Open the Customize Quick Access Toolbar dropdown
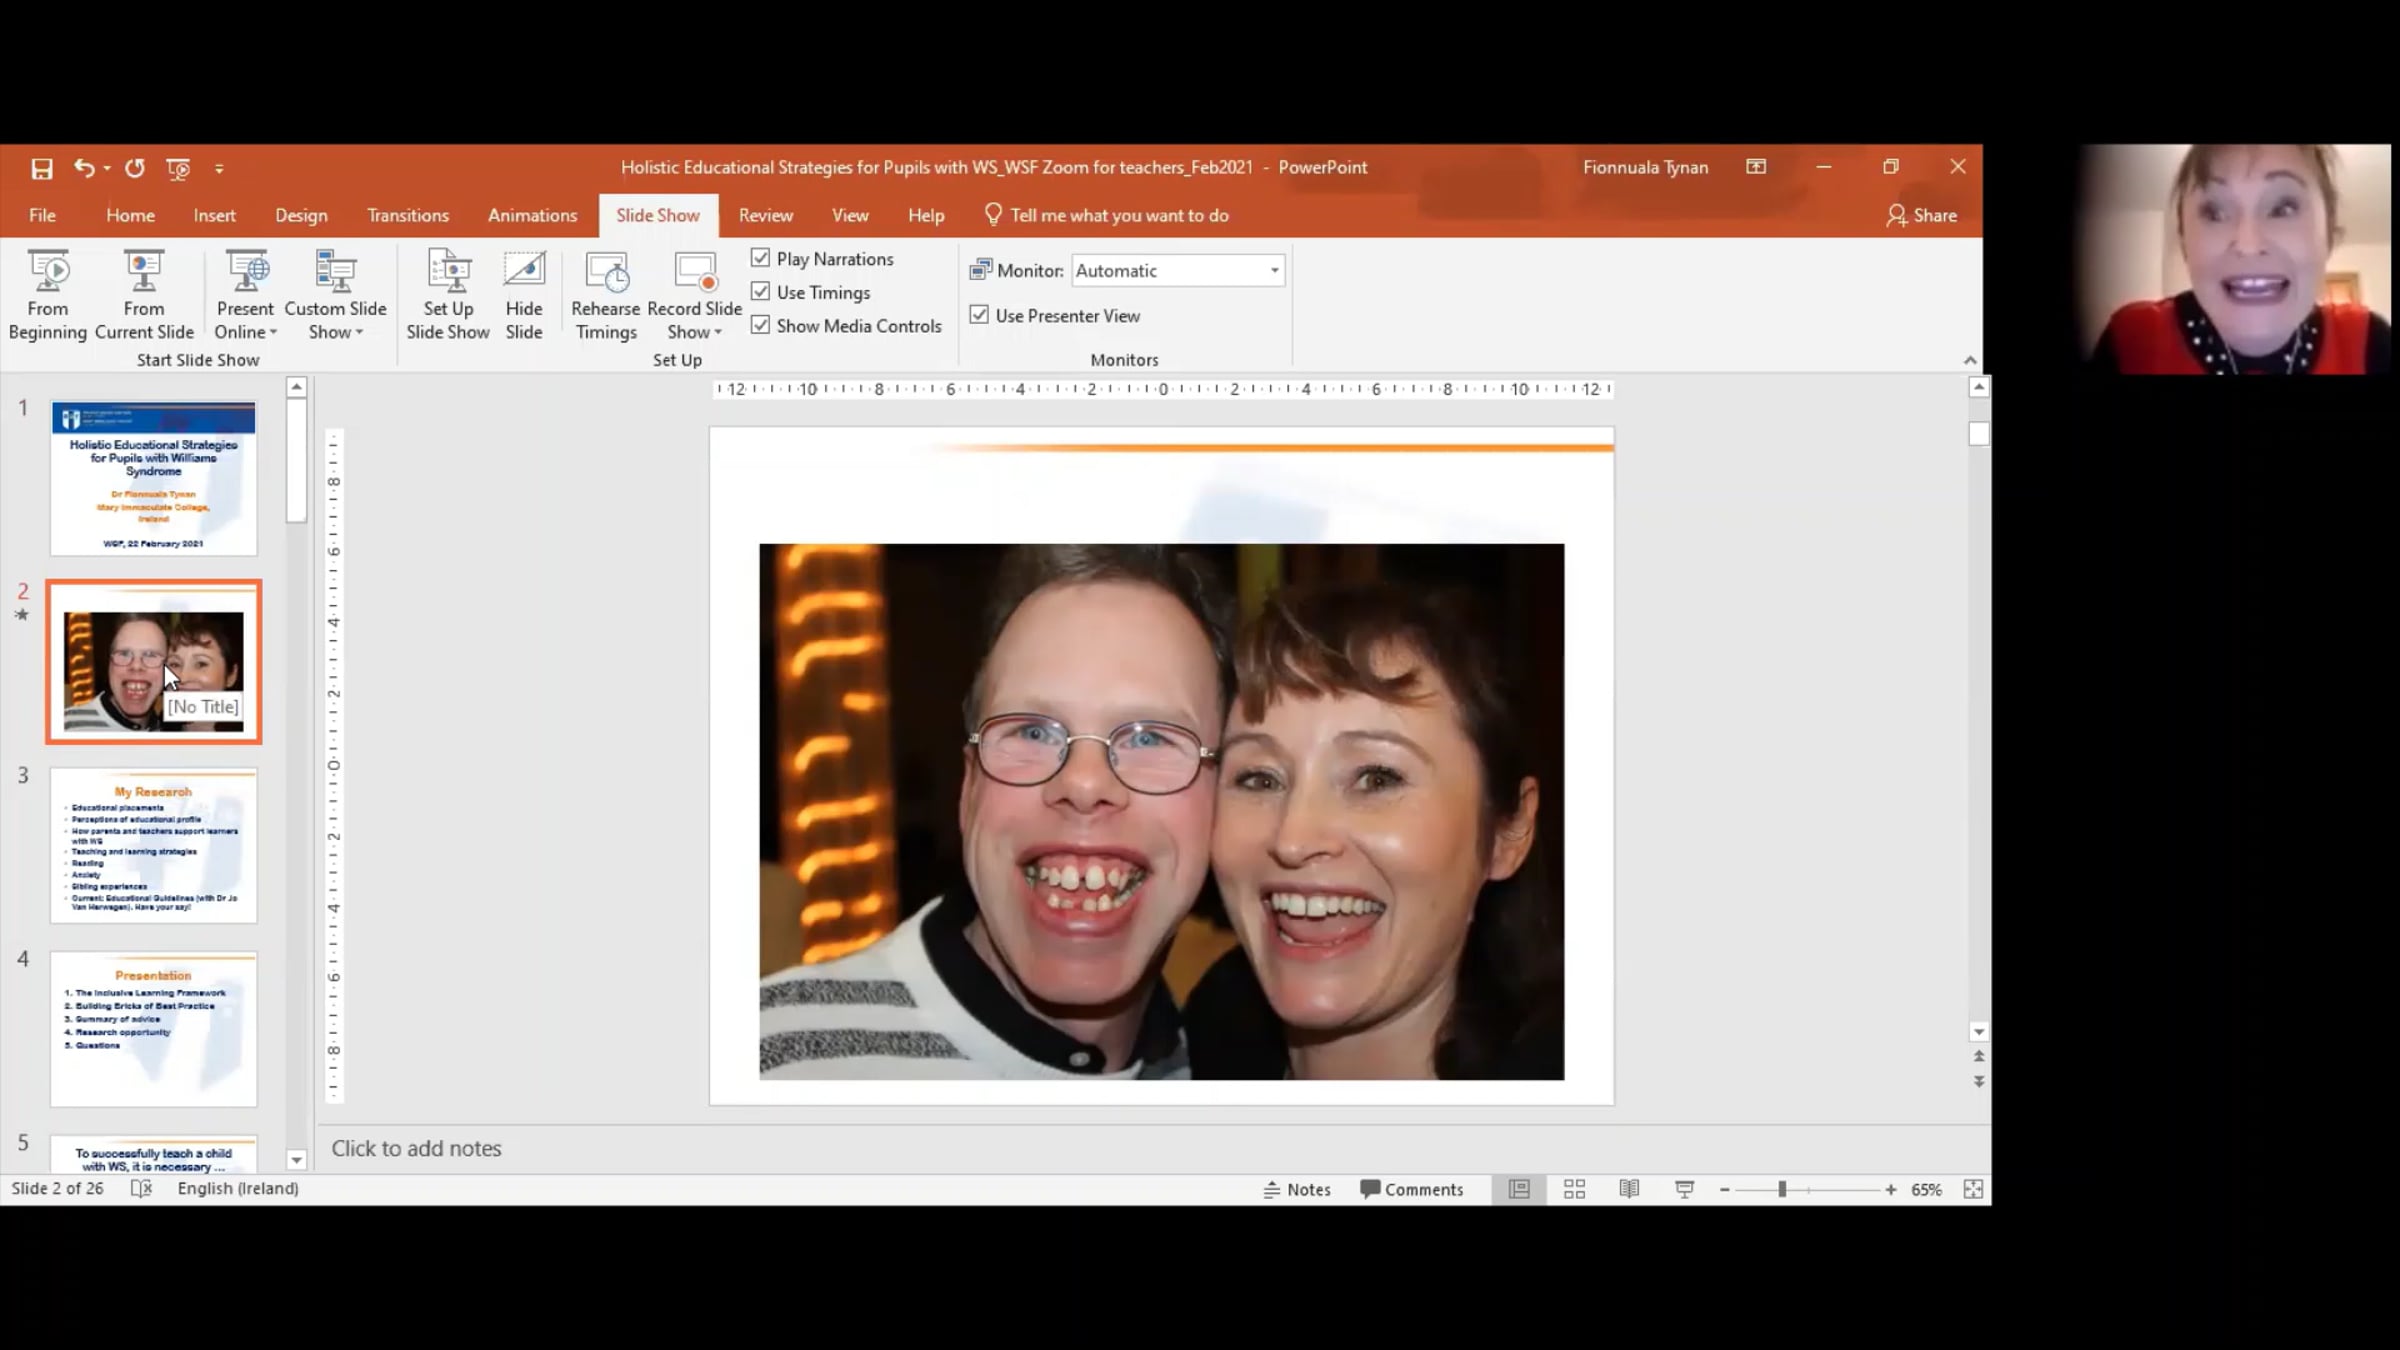The image size is (2400, 1350). click(219, 168)
